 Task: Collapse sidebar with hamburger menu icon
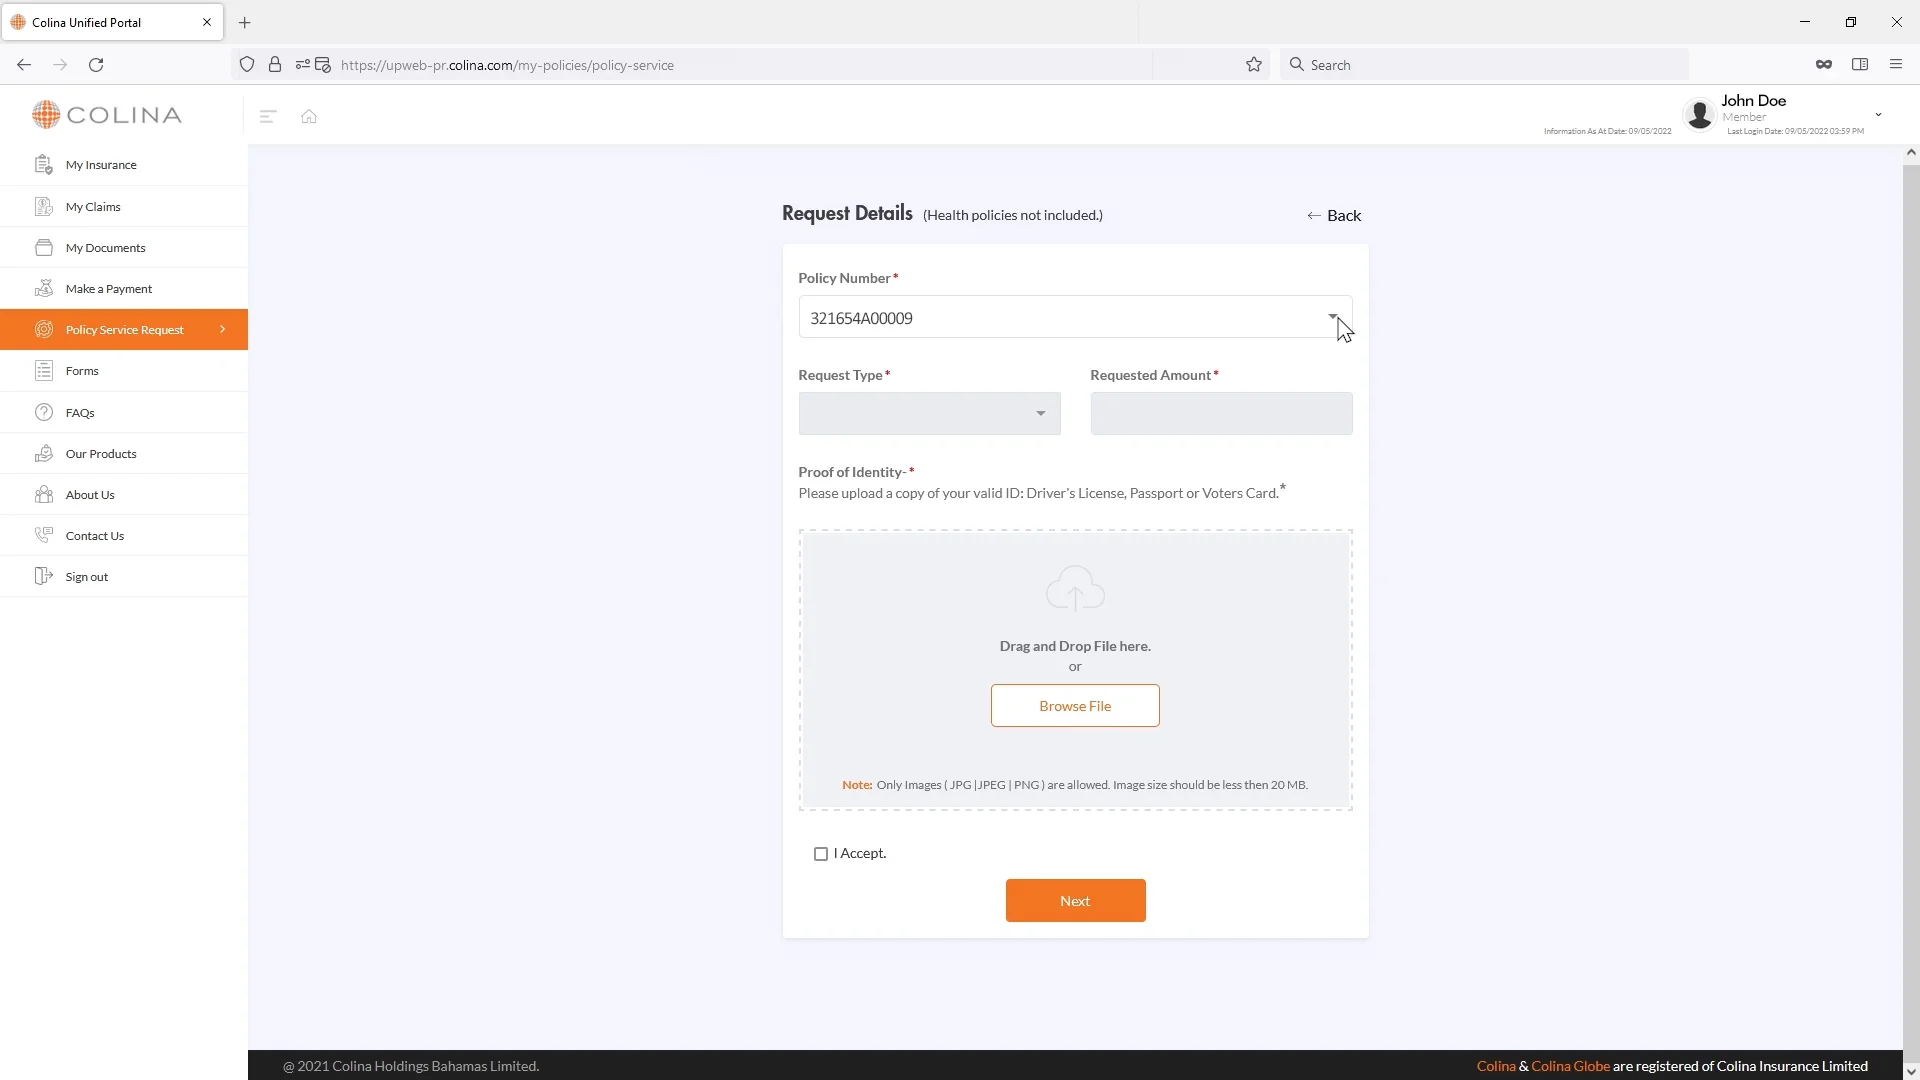coord(267,116)
